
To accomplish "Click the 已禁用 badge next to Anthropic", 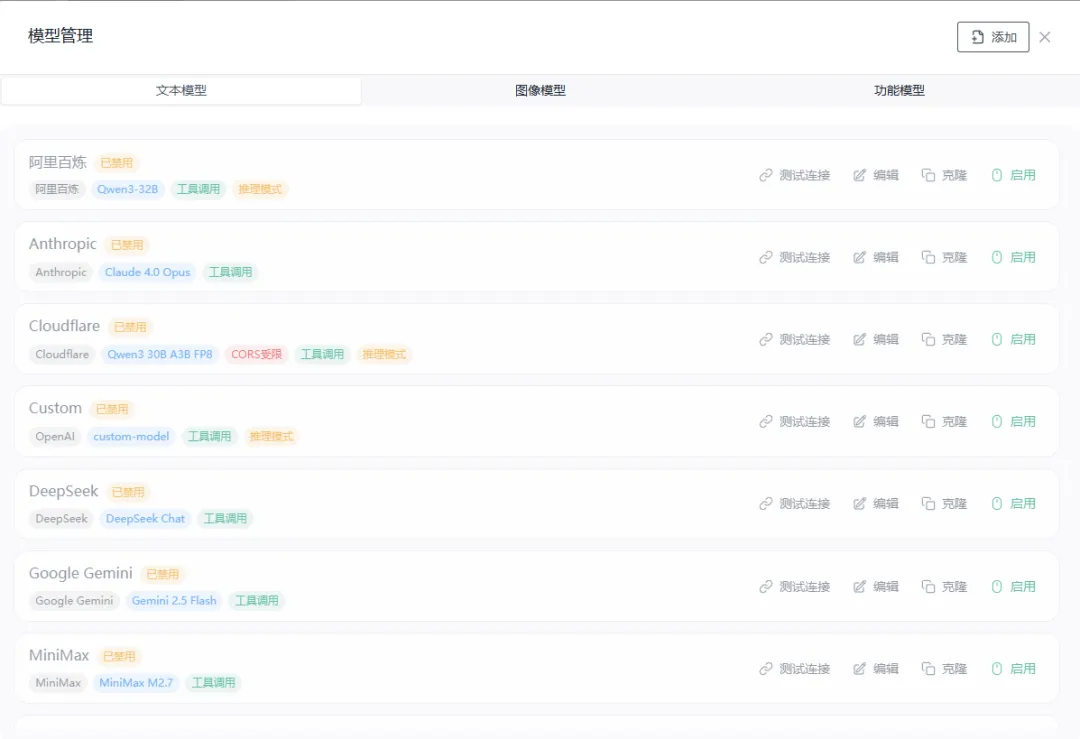I will click(127, 245).
